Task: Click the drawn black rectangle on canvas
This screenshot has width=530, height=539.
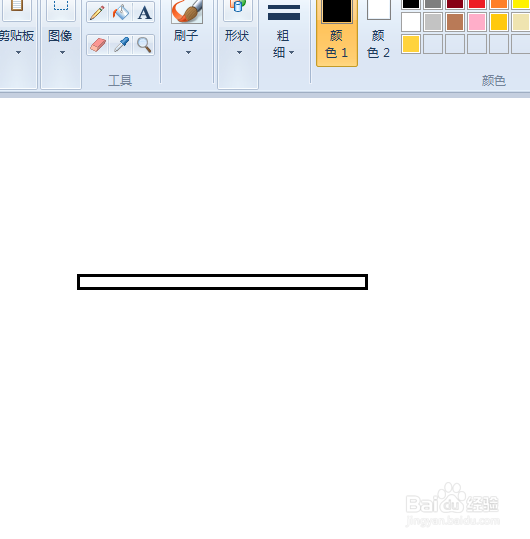Action: click(x=222, y=282)
